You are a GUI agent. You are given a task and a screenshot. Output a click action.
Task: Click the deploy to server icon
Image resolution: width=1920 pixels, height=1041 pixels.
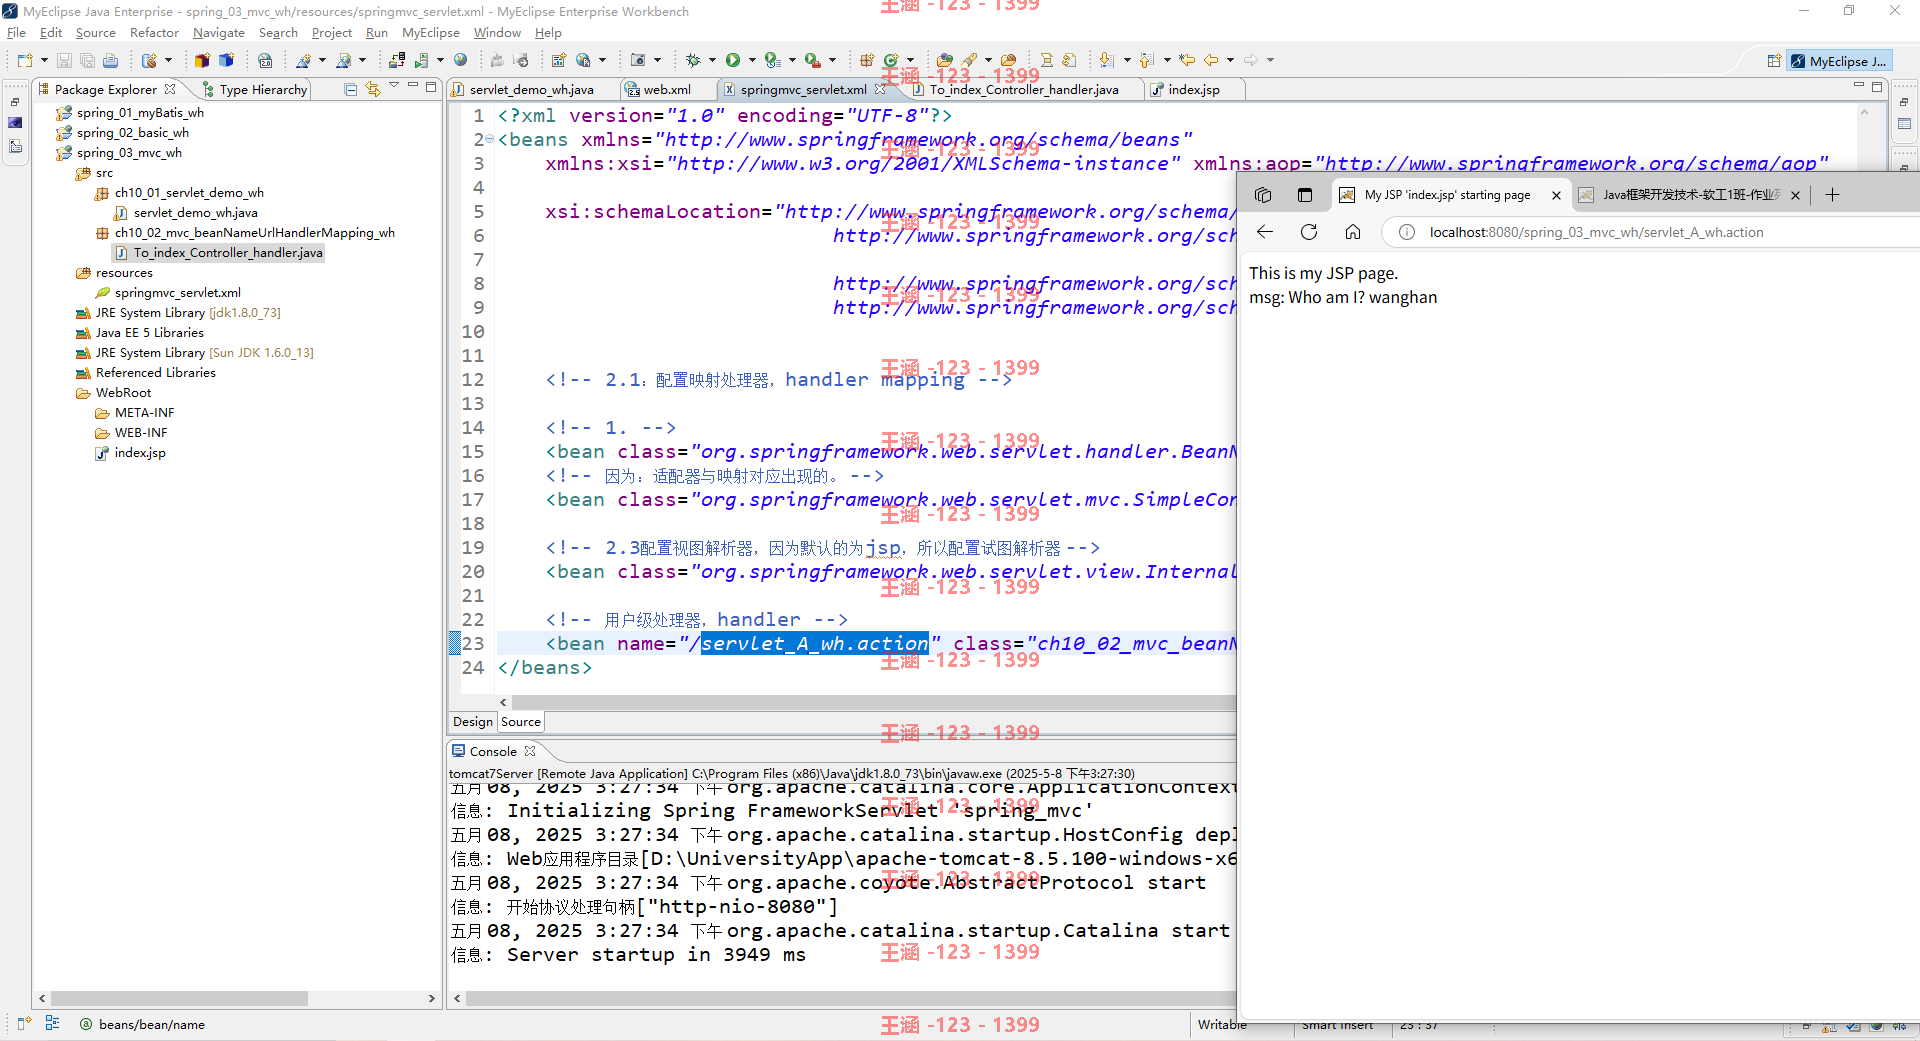pyautogui.click(x=397, y=60)
